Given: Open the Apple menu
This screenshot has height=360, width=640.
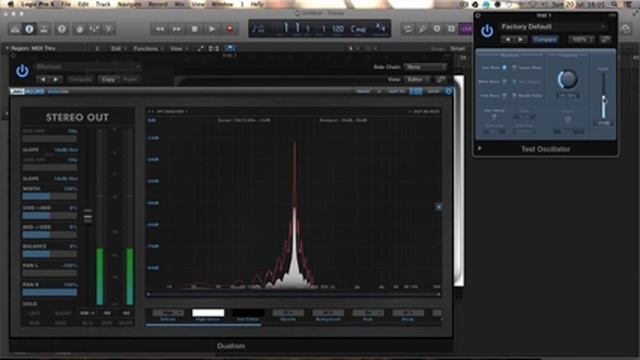Looking at the screenshot, I should [10, 4].
